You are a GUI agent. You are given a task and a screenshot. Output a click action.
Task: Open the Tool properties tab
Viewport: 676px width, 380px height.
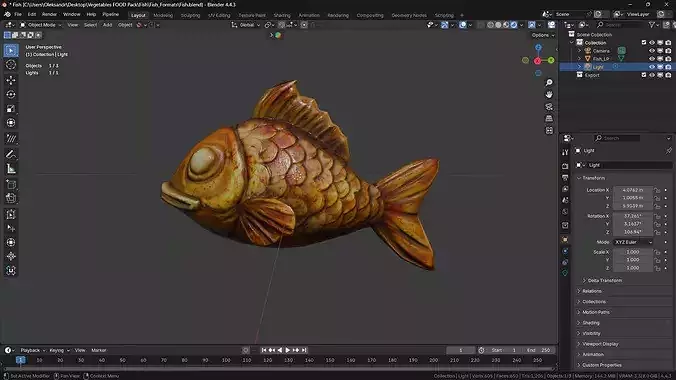point(565,152)
